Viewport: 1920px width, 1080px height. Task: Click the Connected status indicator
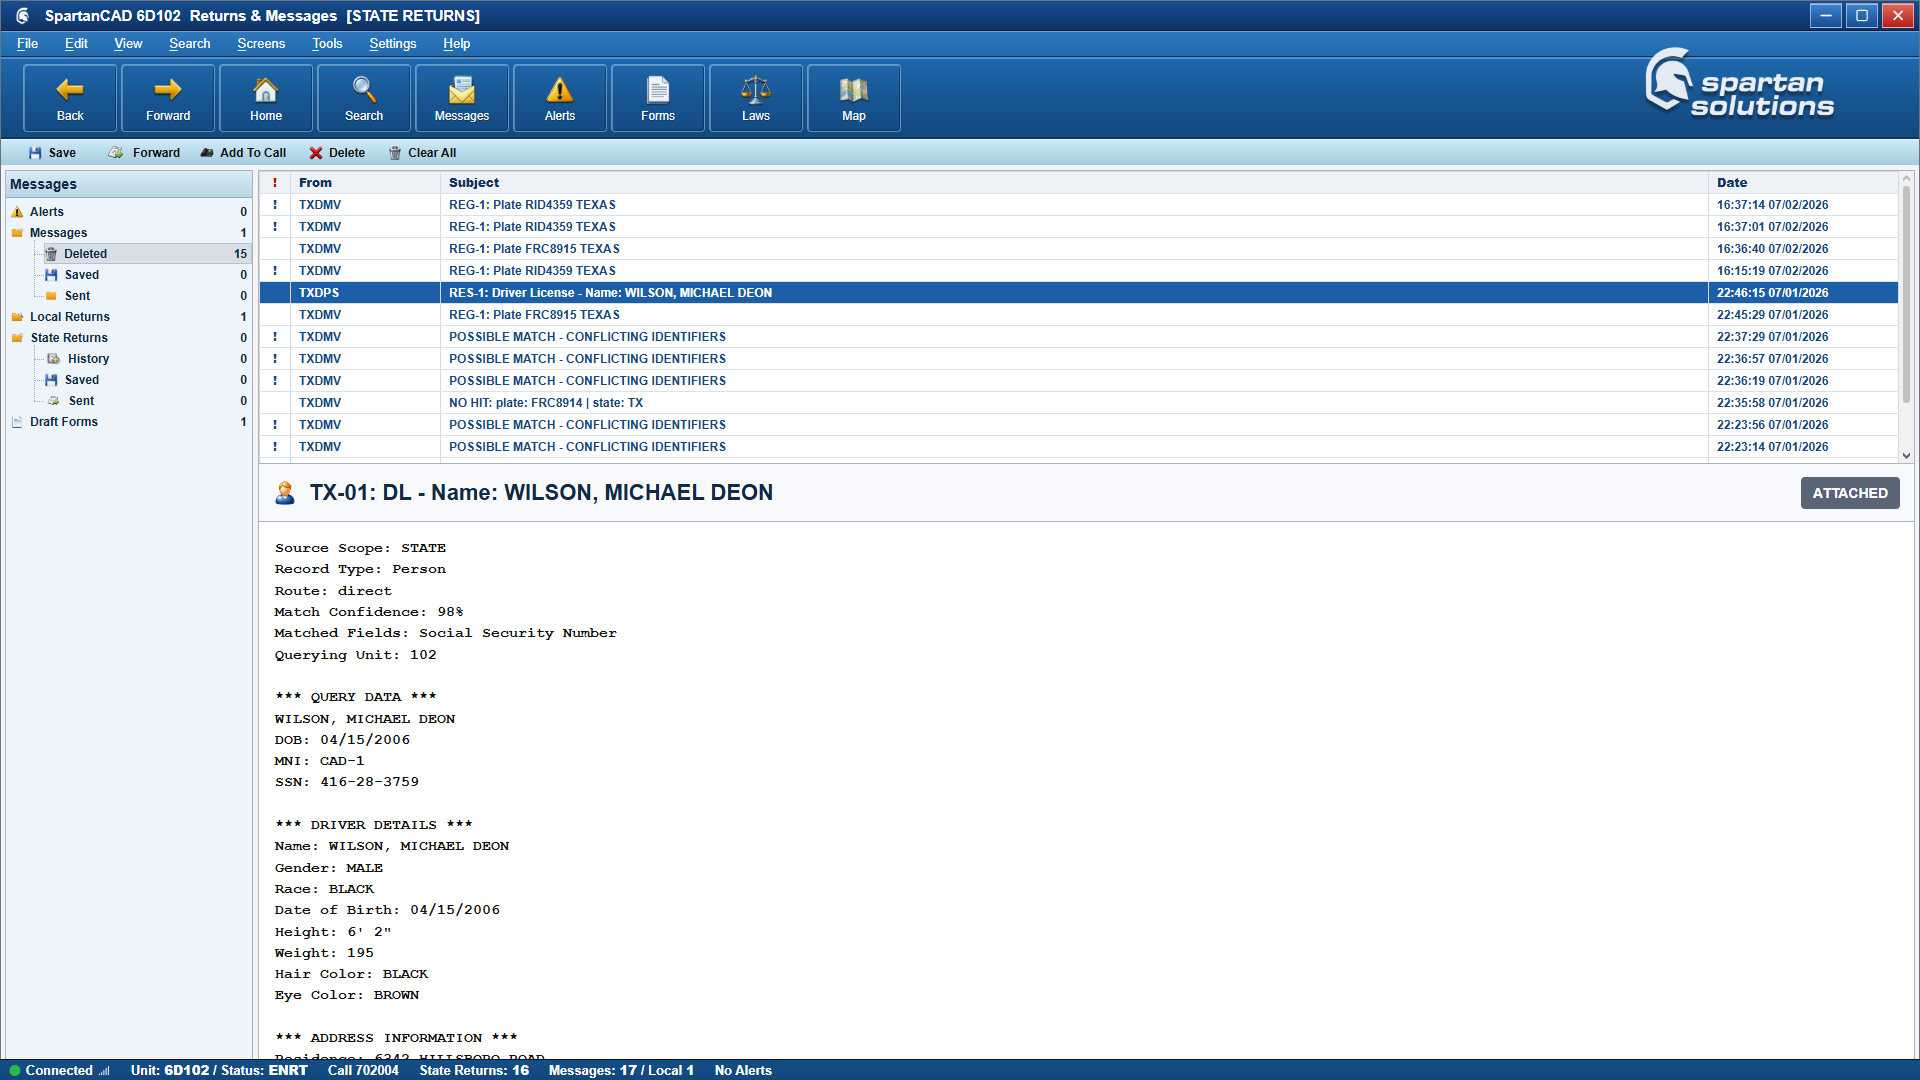point(59,1070)
